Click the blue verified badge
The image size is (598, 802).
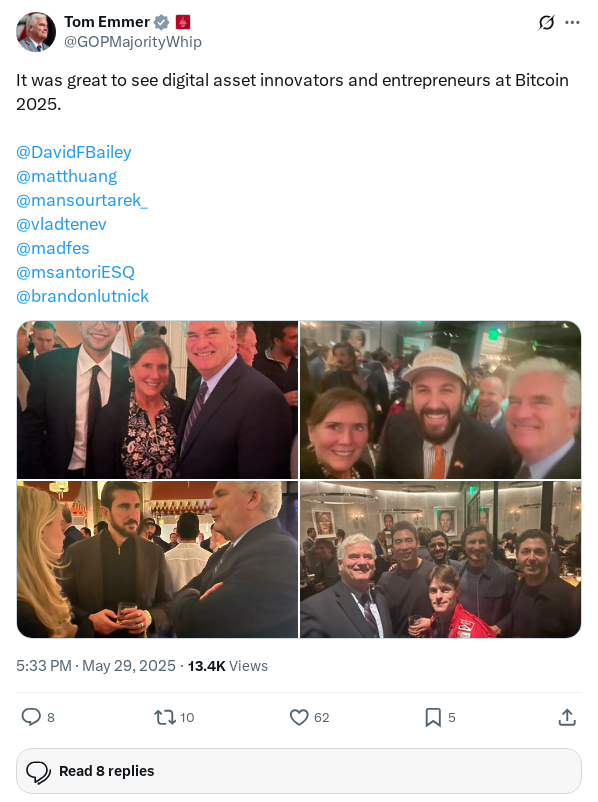(x=162, y=22)
